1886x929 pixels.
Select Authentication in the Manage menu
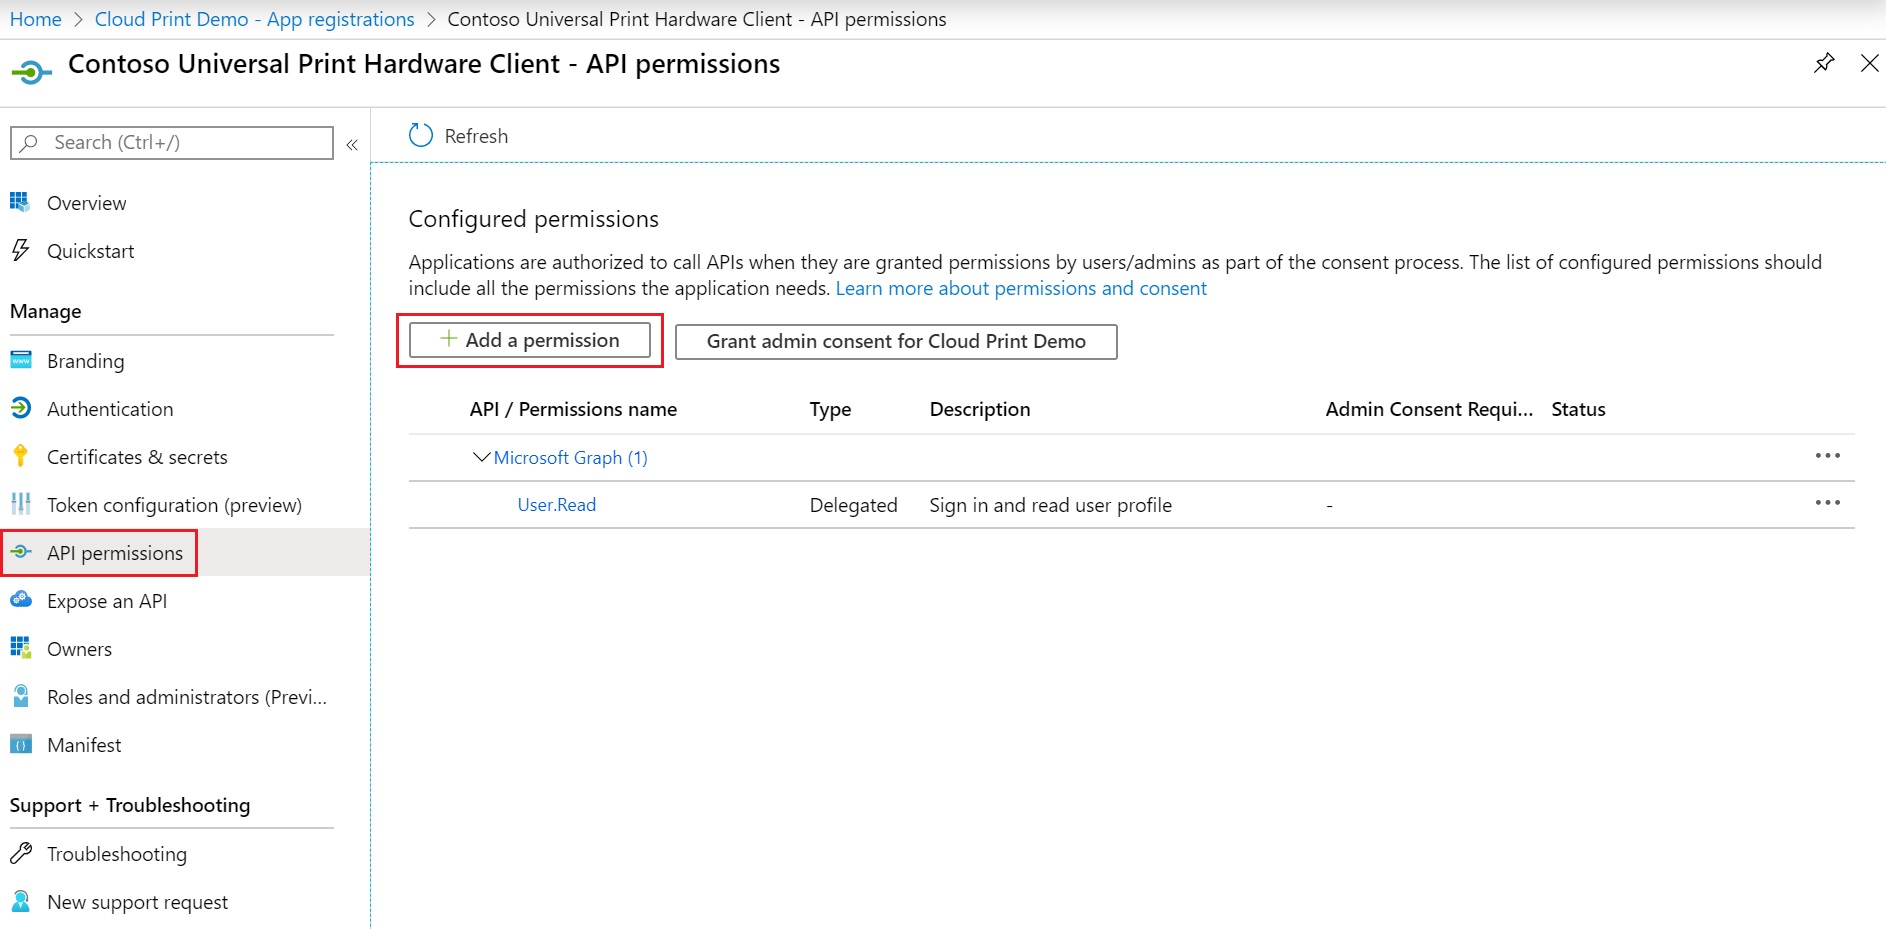pos(110,409)
